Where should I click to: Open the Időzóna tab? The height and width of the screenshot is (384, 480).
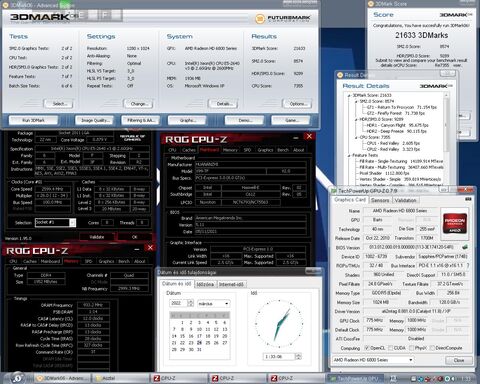tap(205, 284)
